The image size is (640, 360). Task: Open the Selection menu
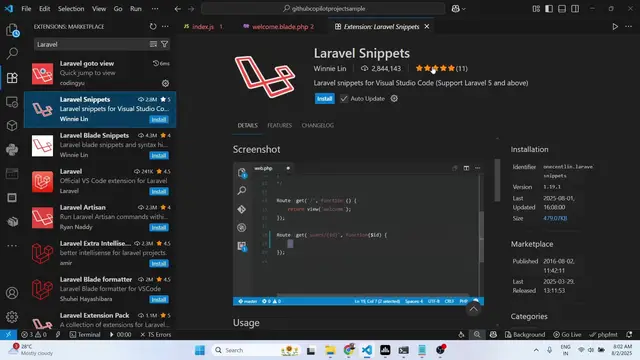click(71, 9)
